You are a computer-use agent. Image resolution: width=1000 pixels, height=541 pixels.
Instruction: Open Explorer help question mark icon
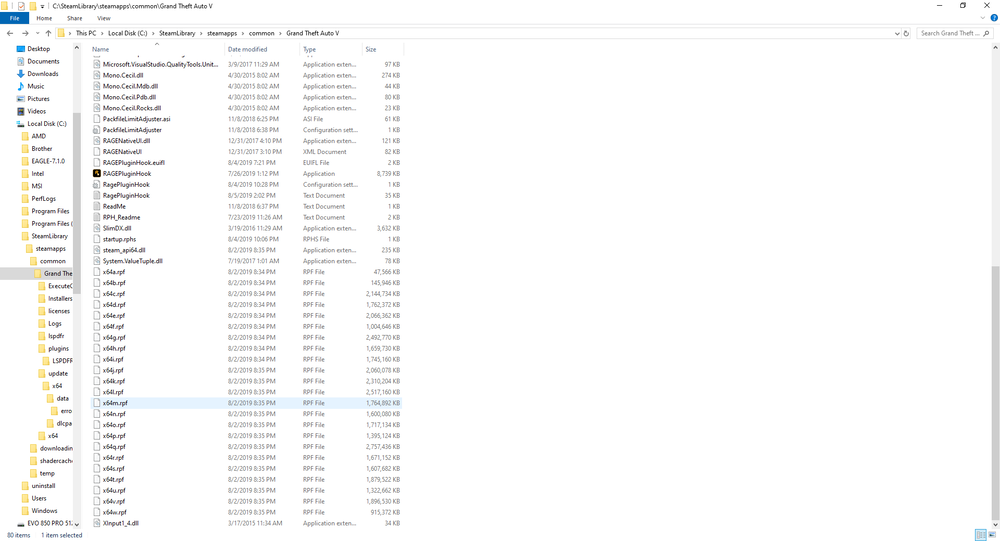(994, 18)
